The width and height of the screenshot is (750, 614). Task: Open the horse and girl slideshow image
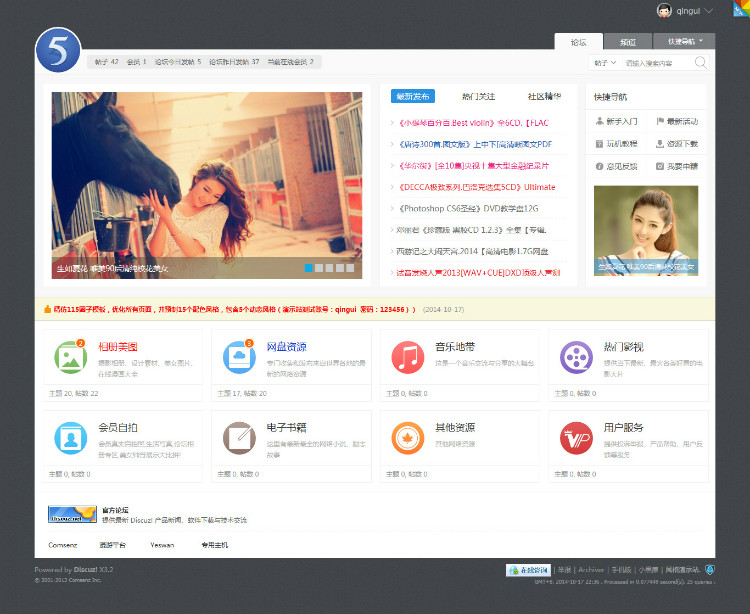click(x=207, y=185)
